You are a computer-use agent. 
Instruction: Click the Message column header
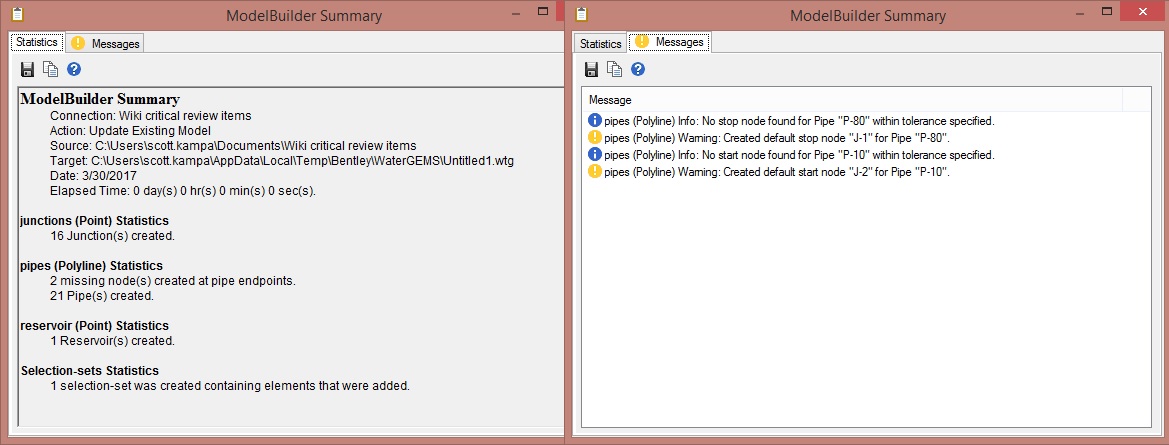tap(852, 100)
